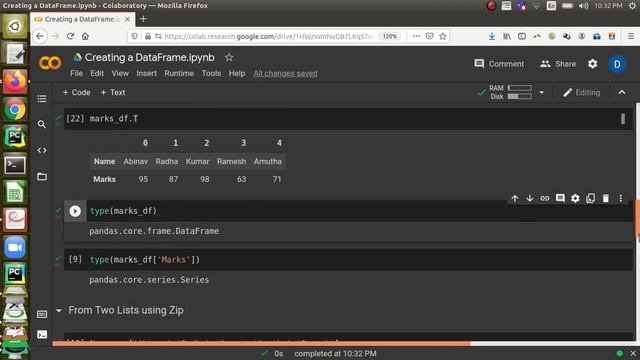
Task: Open Firefox library icon
Action: tap(507, 36)
